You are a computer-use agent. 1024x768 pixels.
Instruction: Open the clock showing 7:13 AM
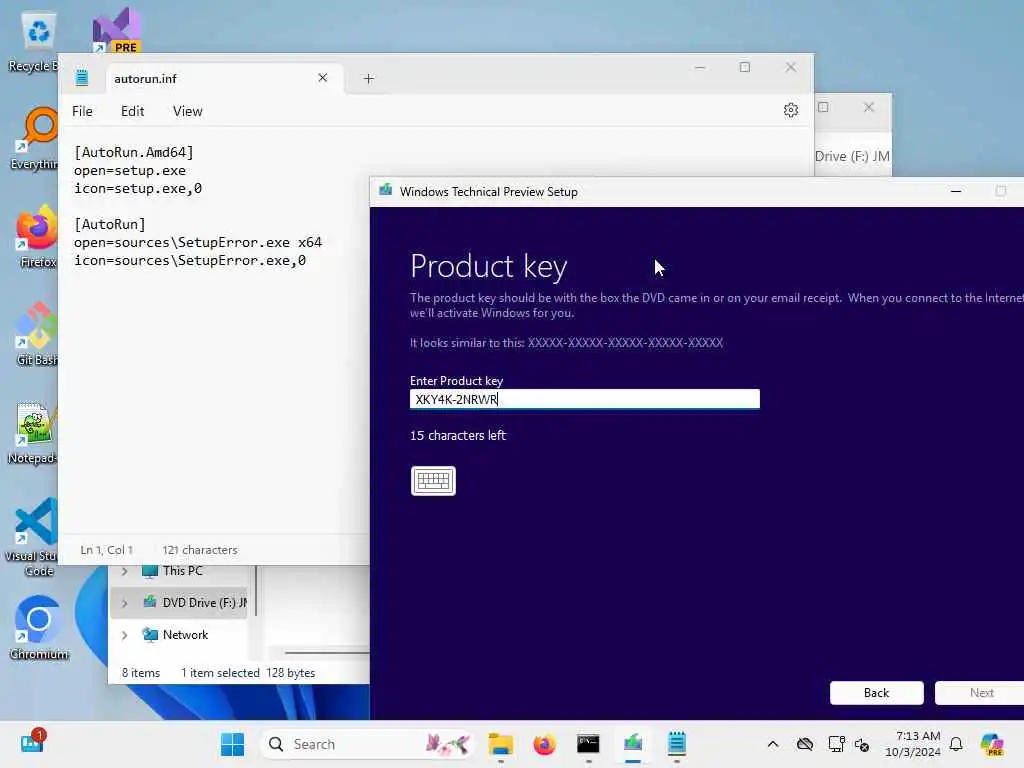(913, 744)
